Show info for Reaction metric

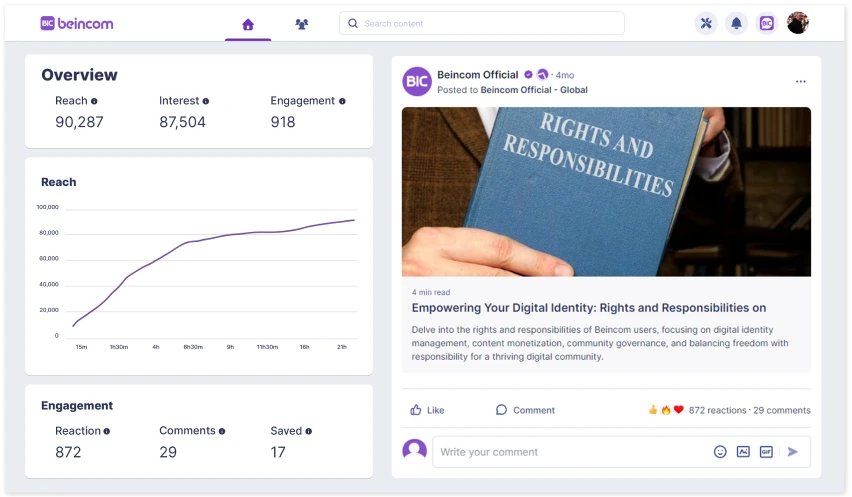(x=106, y=431)
